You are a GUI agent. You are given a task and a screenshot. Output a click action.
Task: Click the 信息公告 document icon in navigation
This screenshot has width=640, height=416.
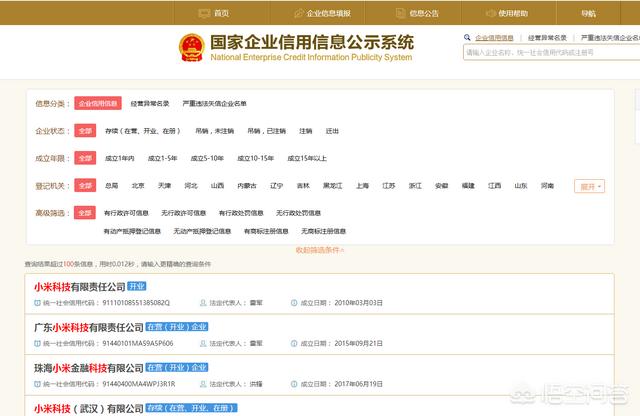pyautogui.click(x=400, y=13)
